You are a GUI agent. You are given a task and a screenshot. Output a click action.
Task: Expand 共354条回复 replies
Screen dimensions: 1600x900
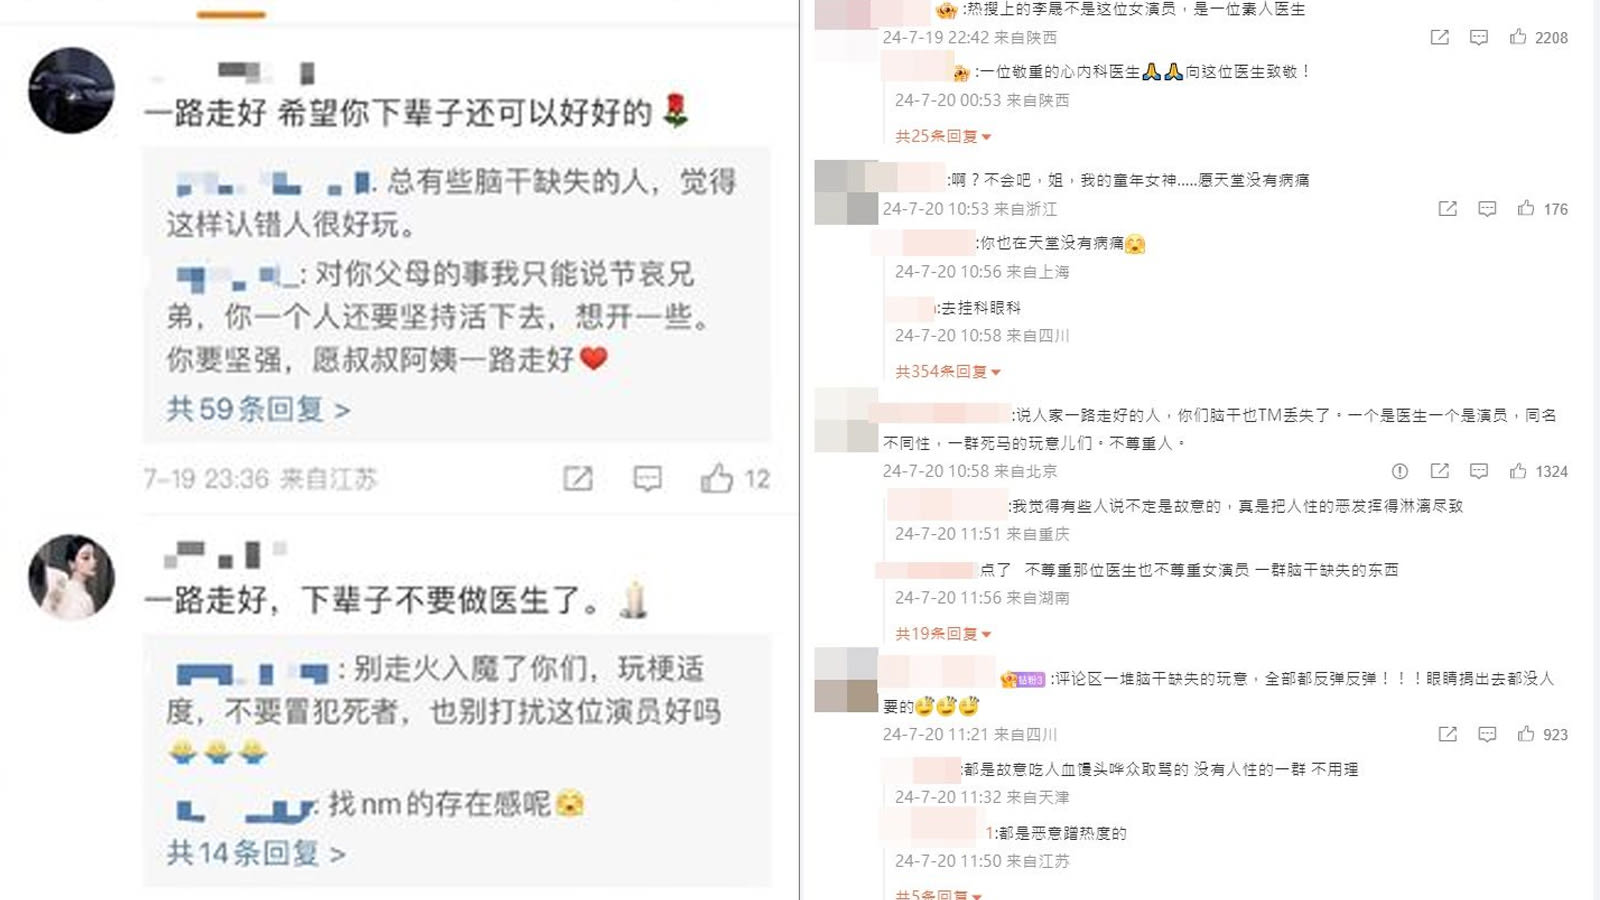[948, 372]
